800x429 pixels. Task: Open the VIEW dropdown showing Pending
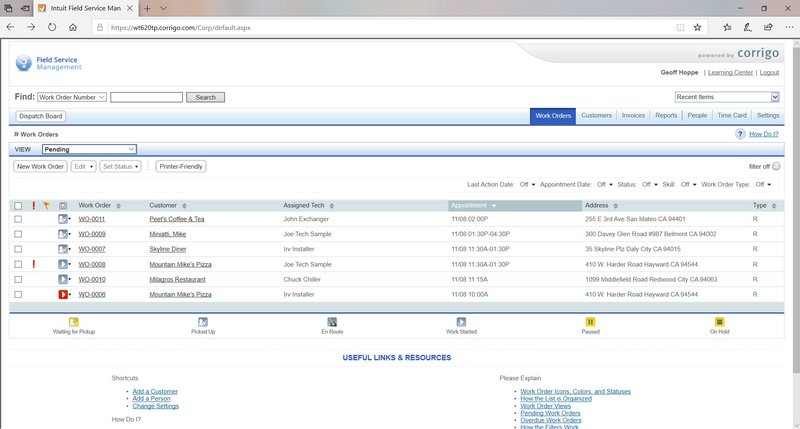coord(89,149)
